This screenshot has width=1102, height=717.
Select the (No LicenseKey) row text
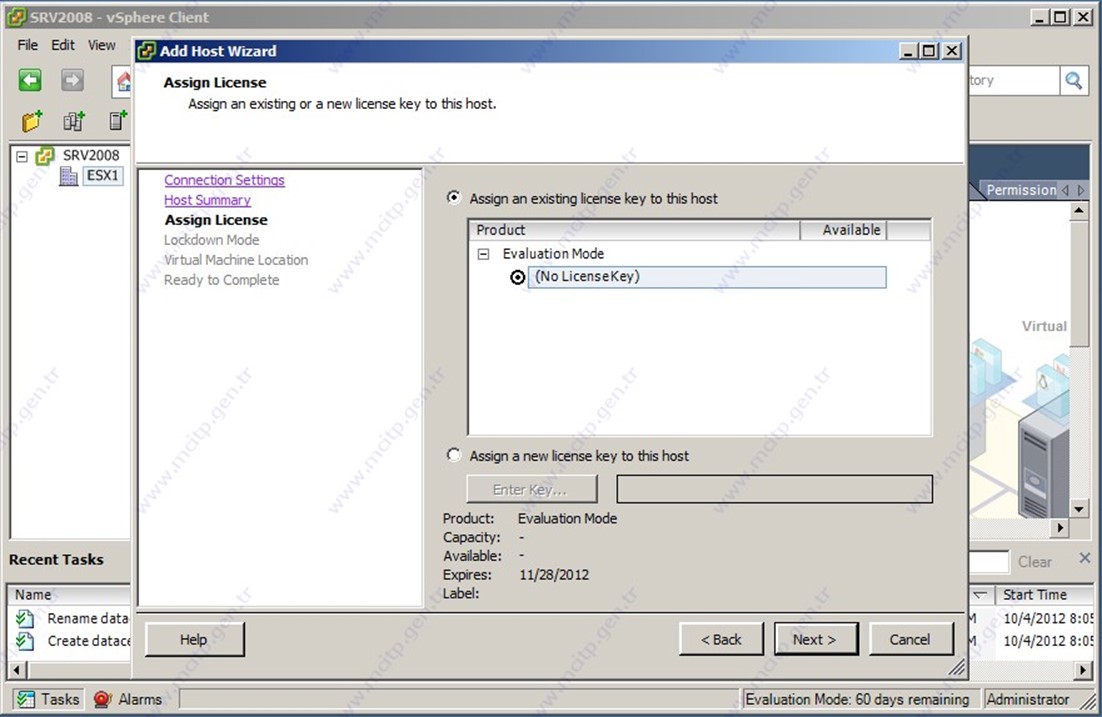(588, 276)
